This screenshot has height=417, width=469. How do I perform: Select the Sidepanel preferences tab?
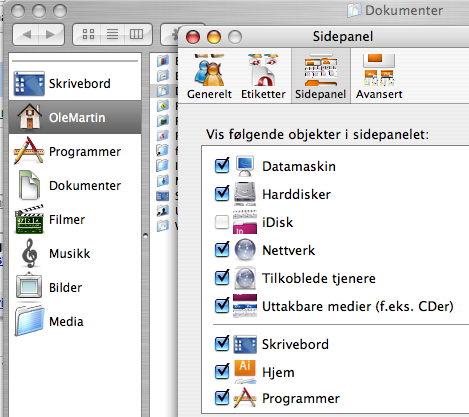click(321, 77)
